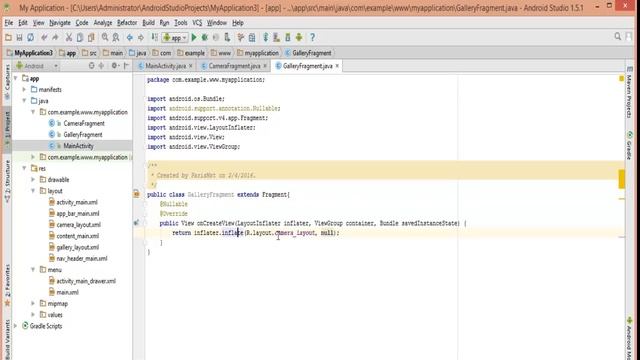
Task: Open the Gradle side panel
Action: tap(629, 145)
